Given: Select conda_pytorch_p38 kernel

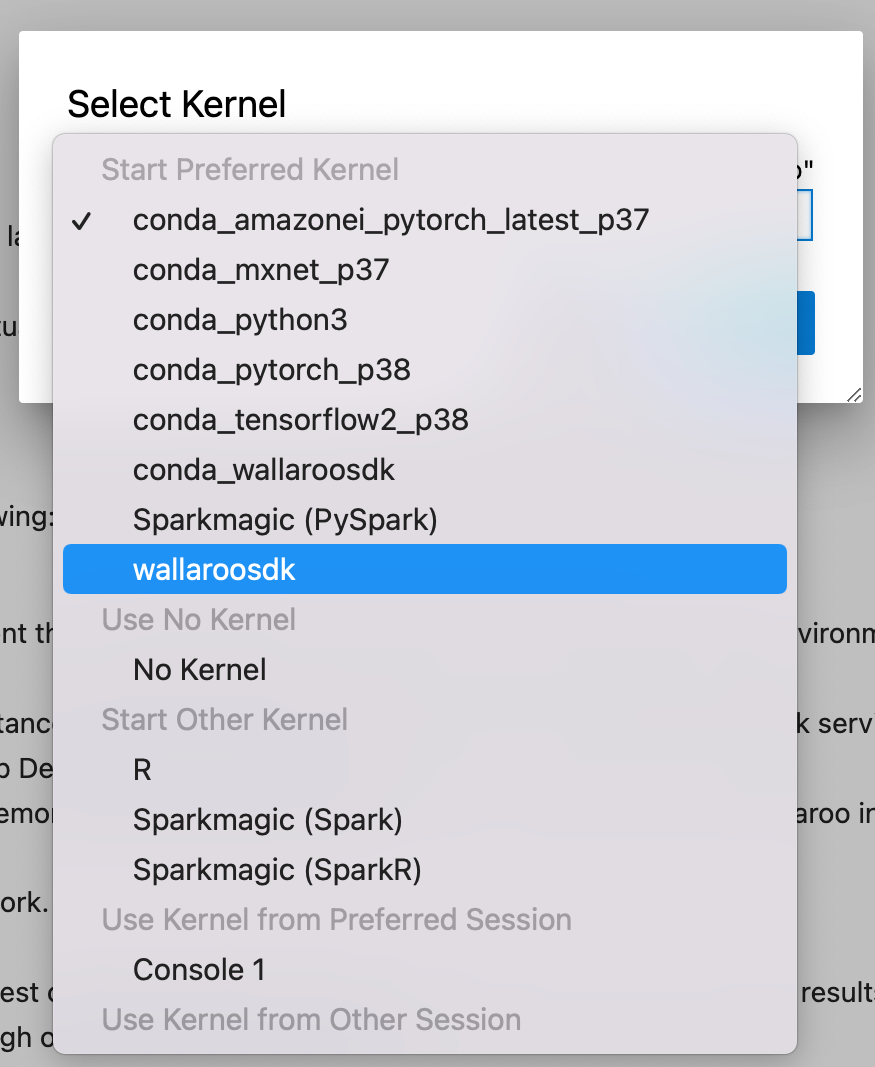Looking at the screenshot, I should pos(271,370).
